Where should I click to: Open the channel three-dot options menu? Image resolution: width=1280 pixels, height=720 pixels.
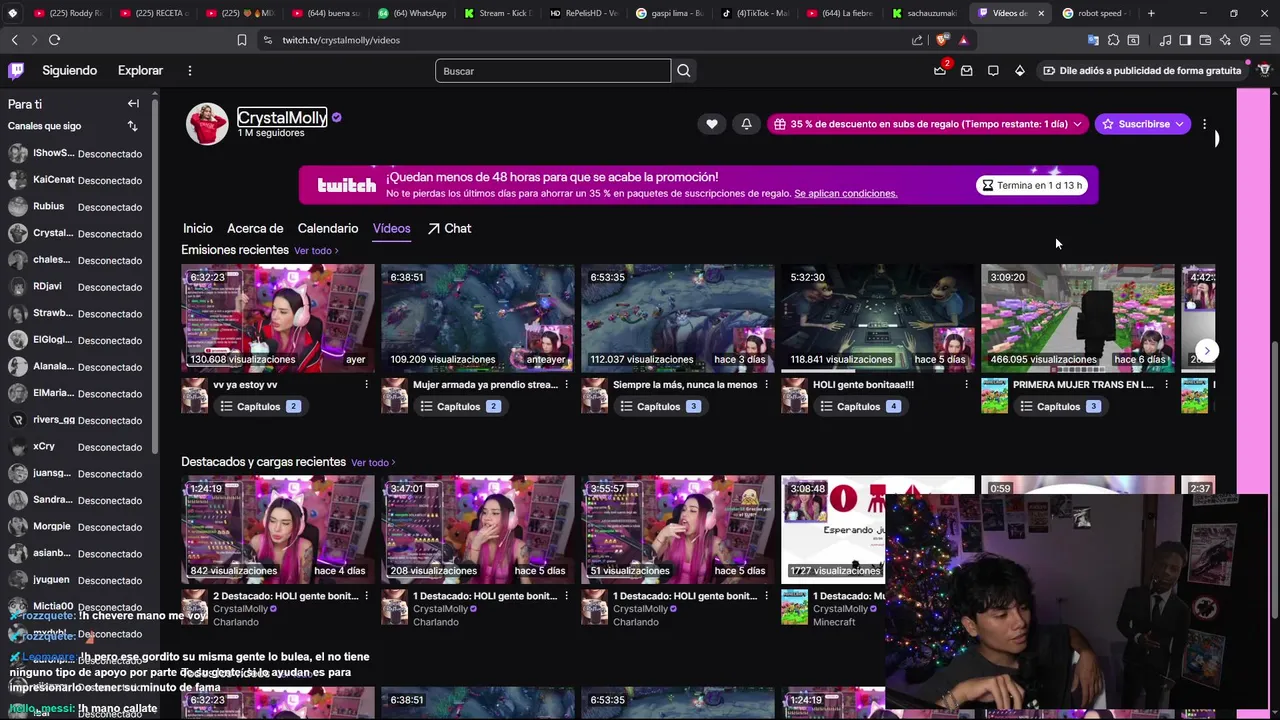(1204, 124)
